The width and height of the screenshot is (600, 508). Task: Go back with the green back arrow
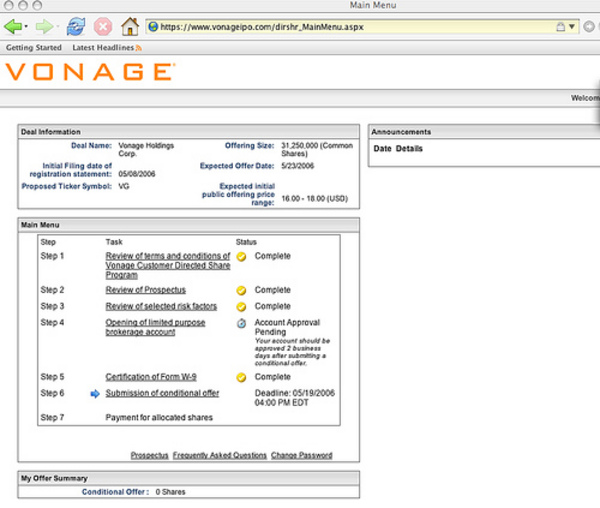click(13, 27)
